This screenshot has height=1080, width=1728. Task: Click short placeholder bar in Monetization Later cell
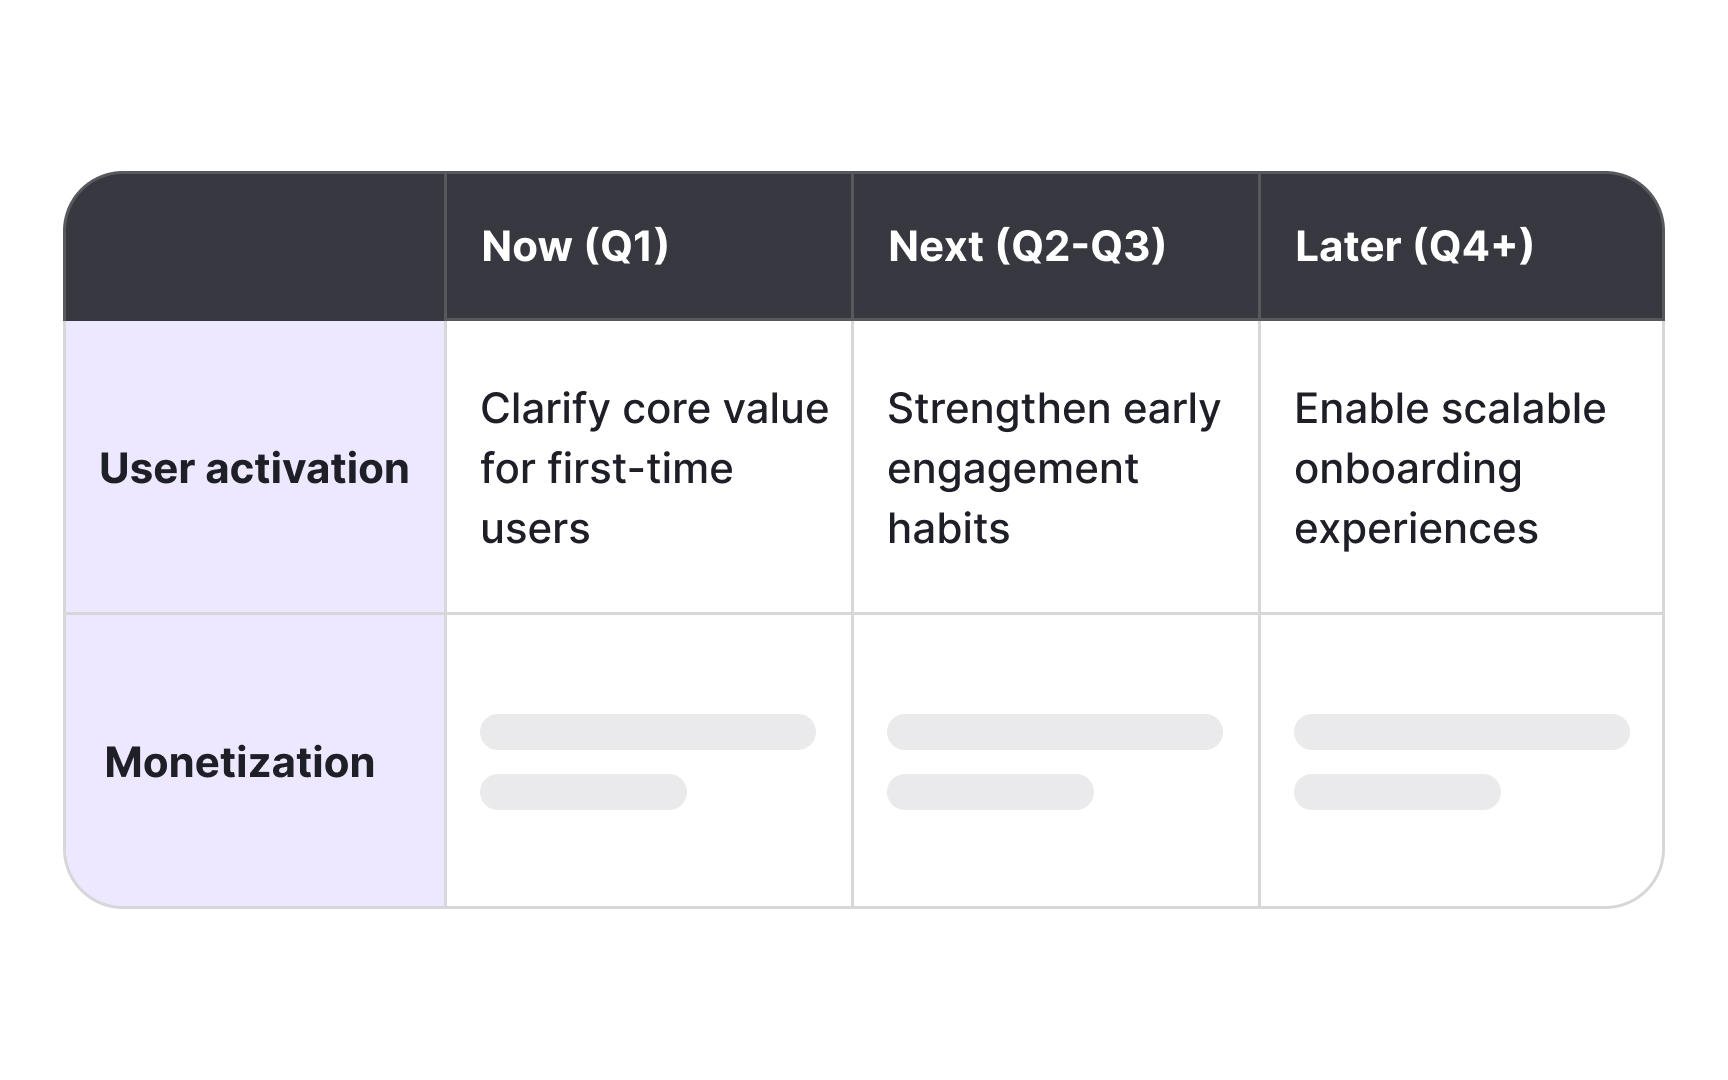pos(1397,792)
